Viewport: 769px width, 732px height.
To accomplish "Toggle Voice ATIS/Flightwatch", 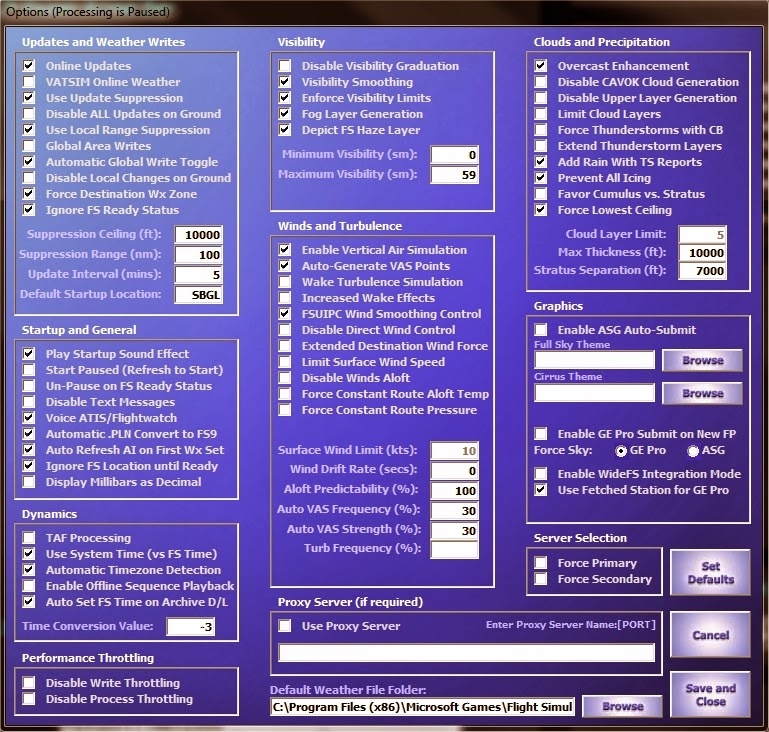I will point(29,418).
